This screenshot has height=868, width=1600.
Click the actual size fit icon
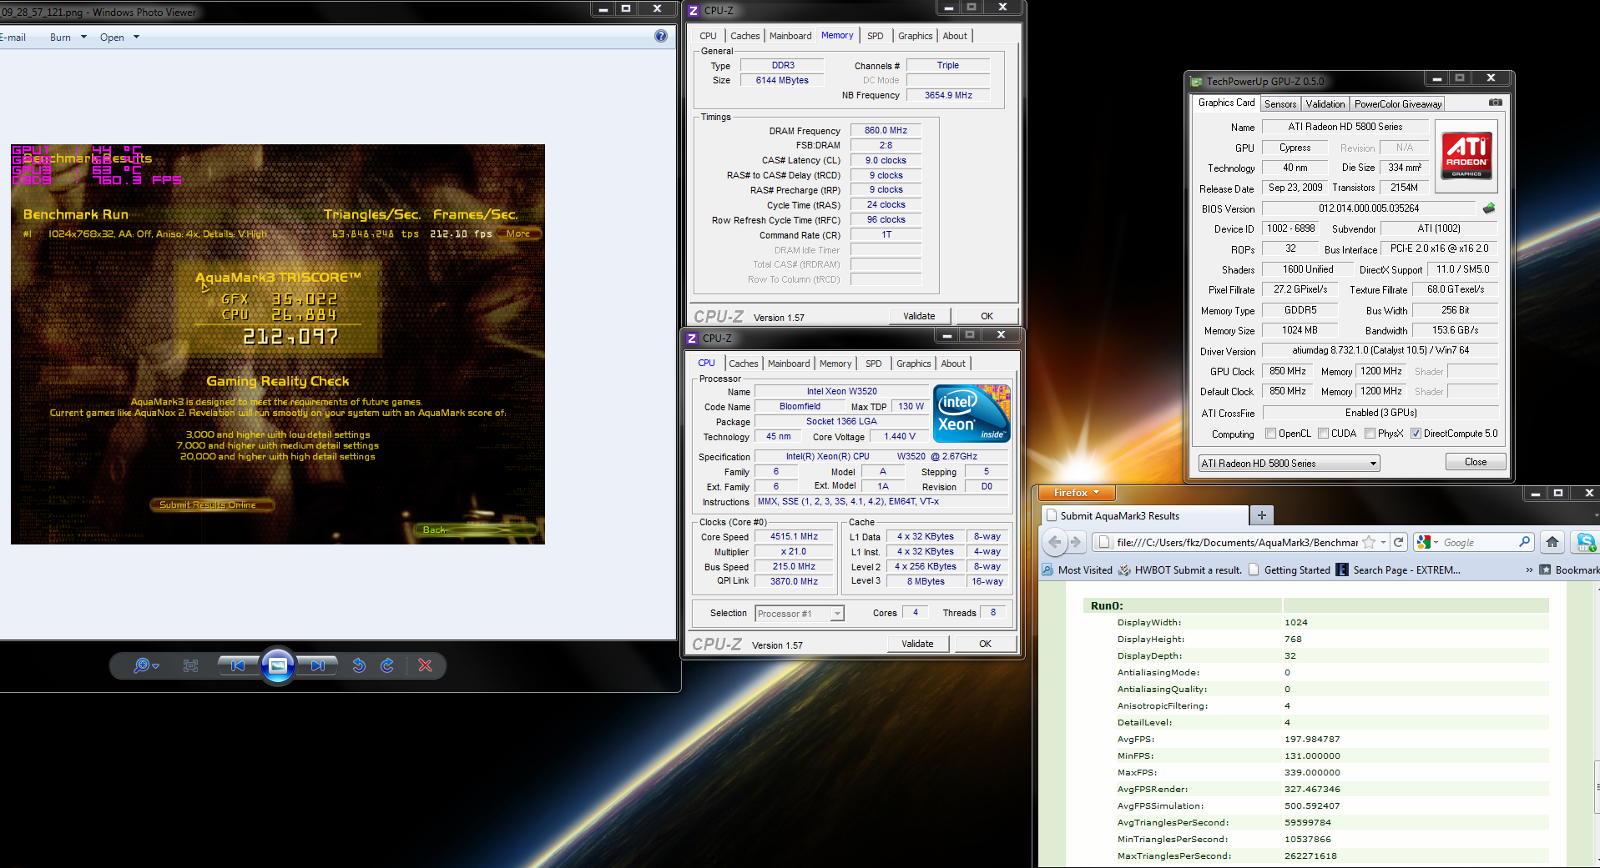coord(191,665)
